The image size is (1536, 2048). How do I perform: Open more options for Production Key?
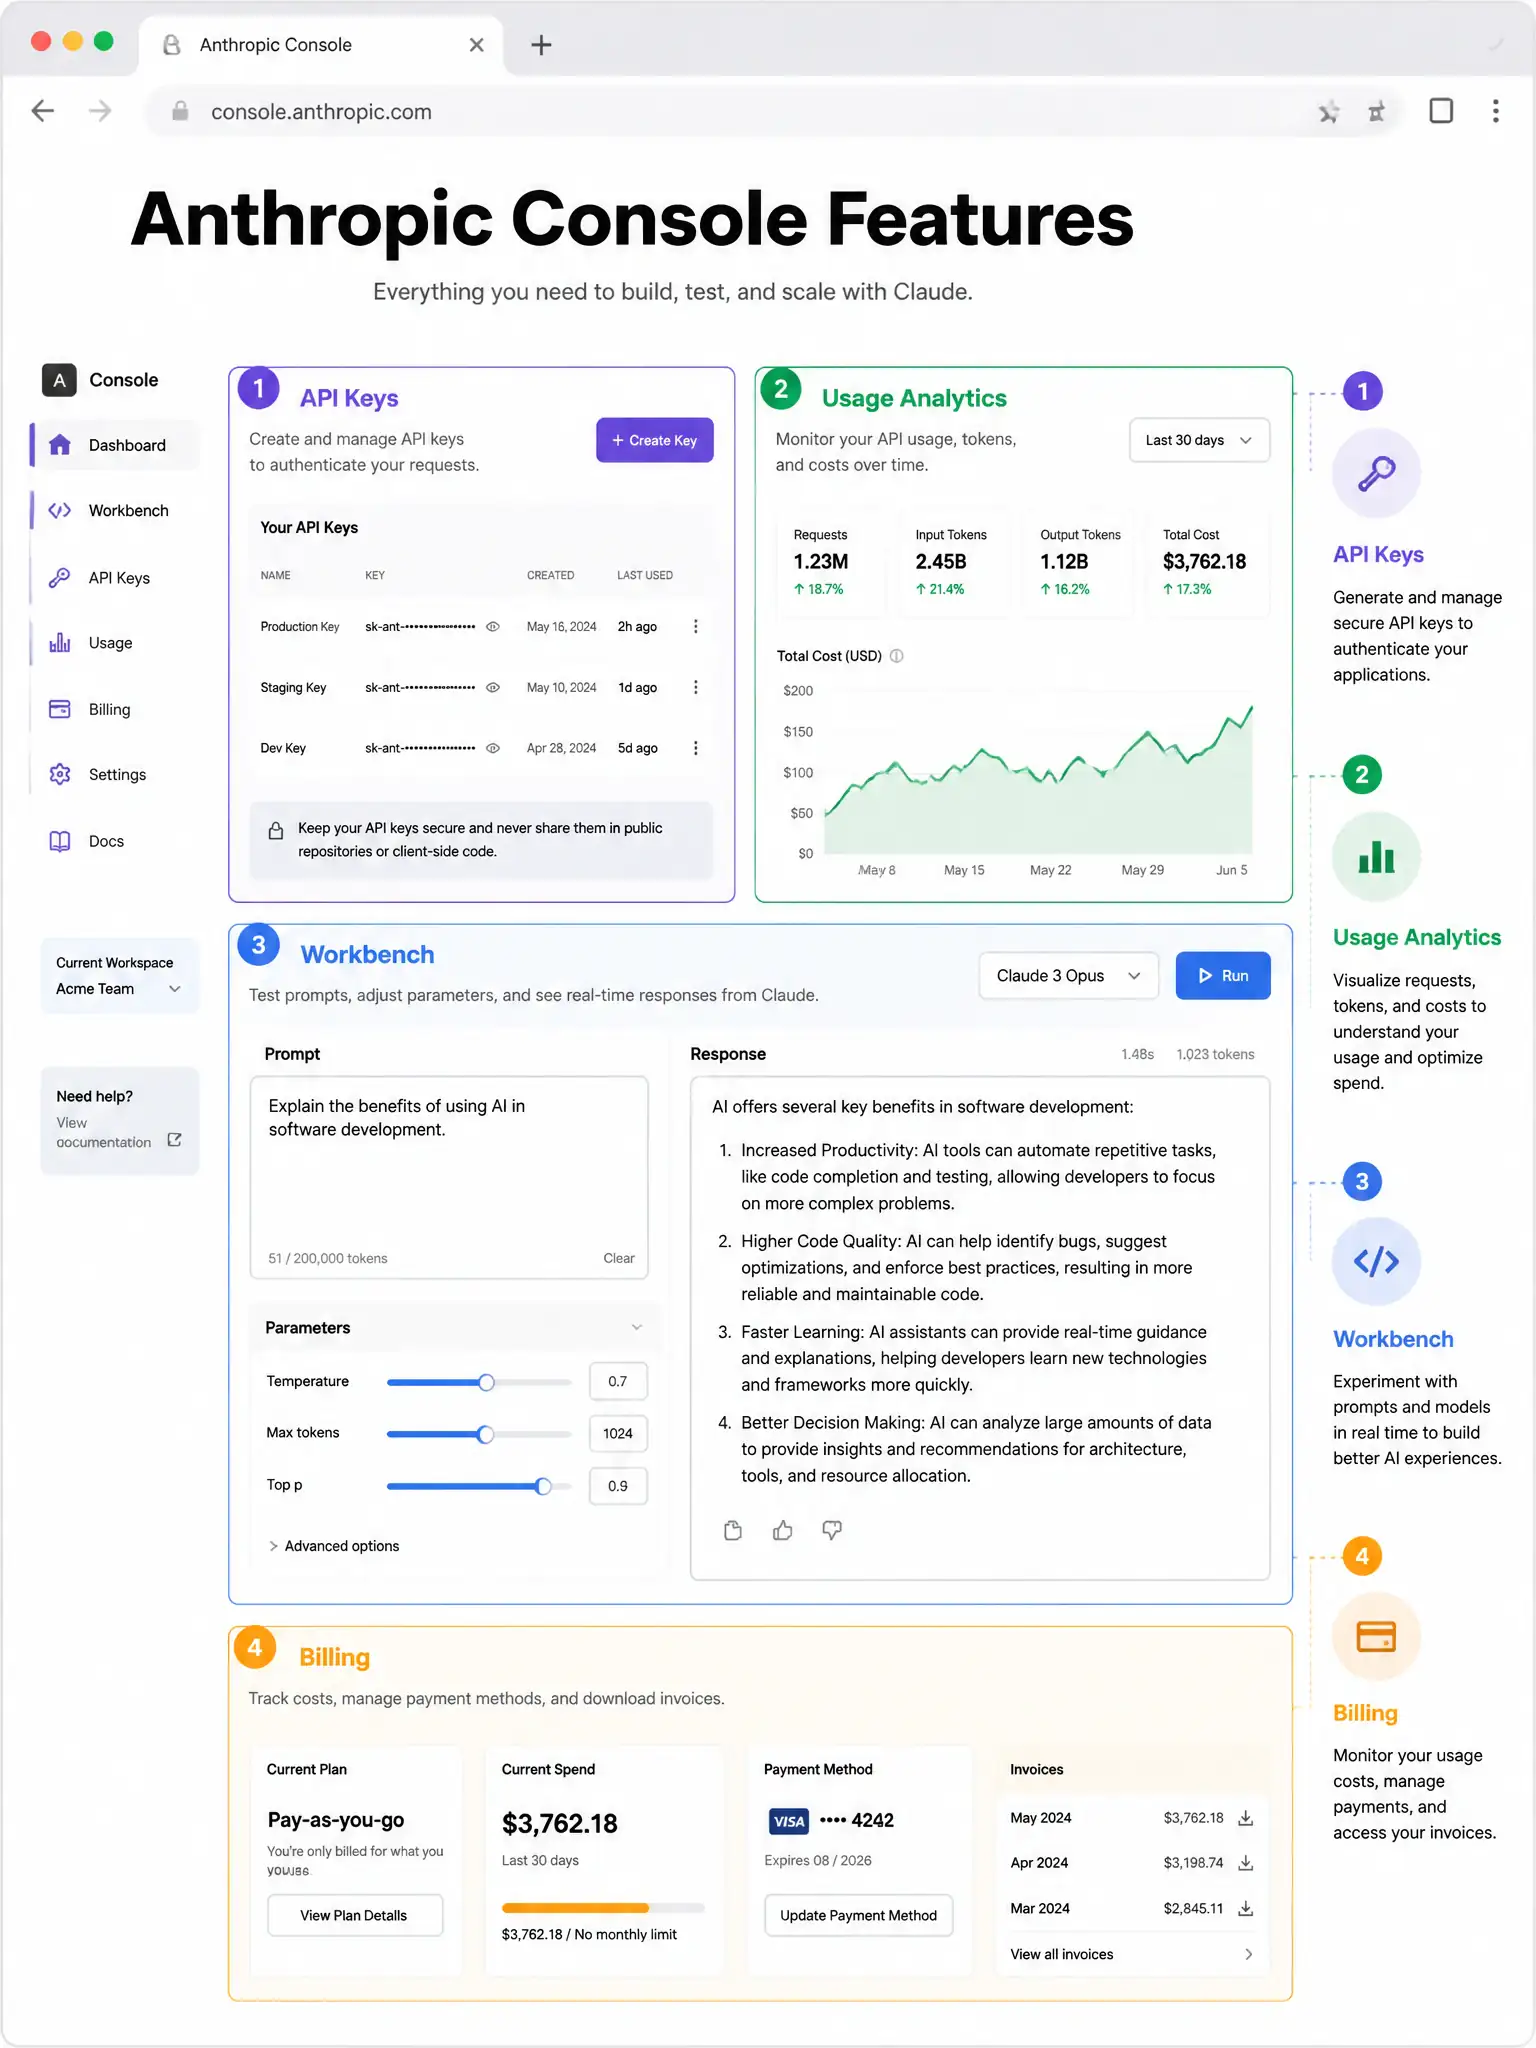[696, 627]
